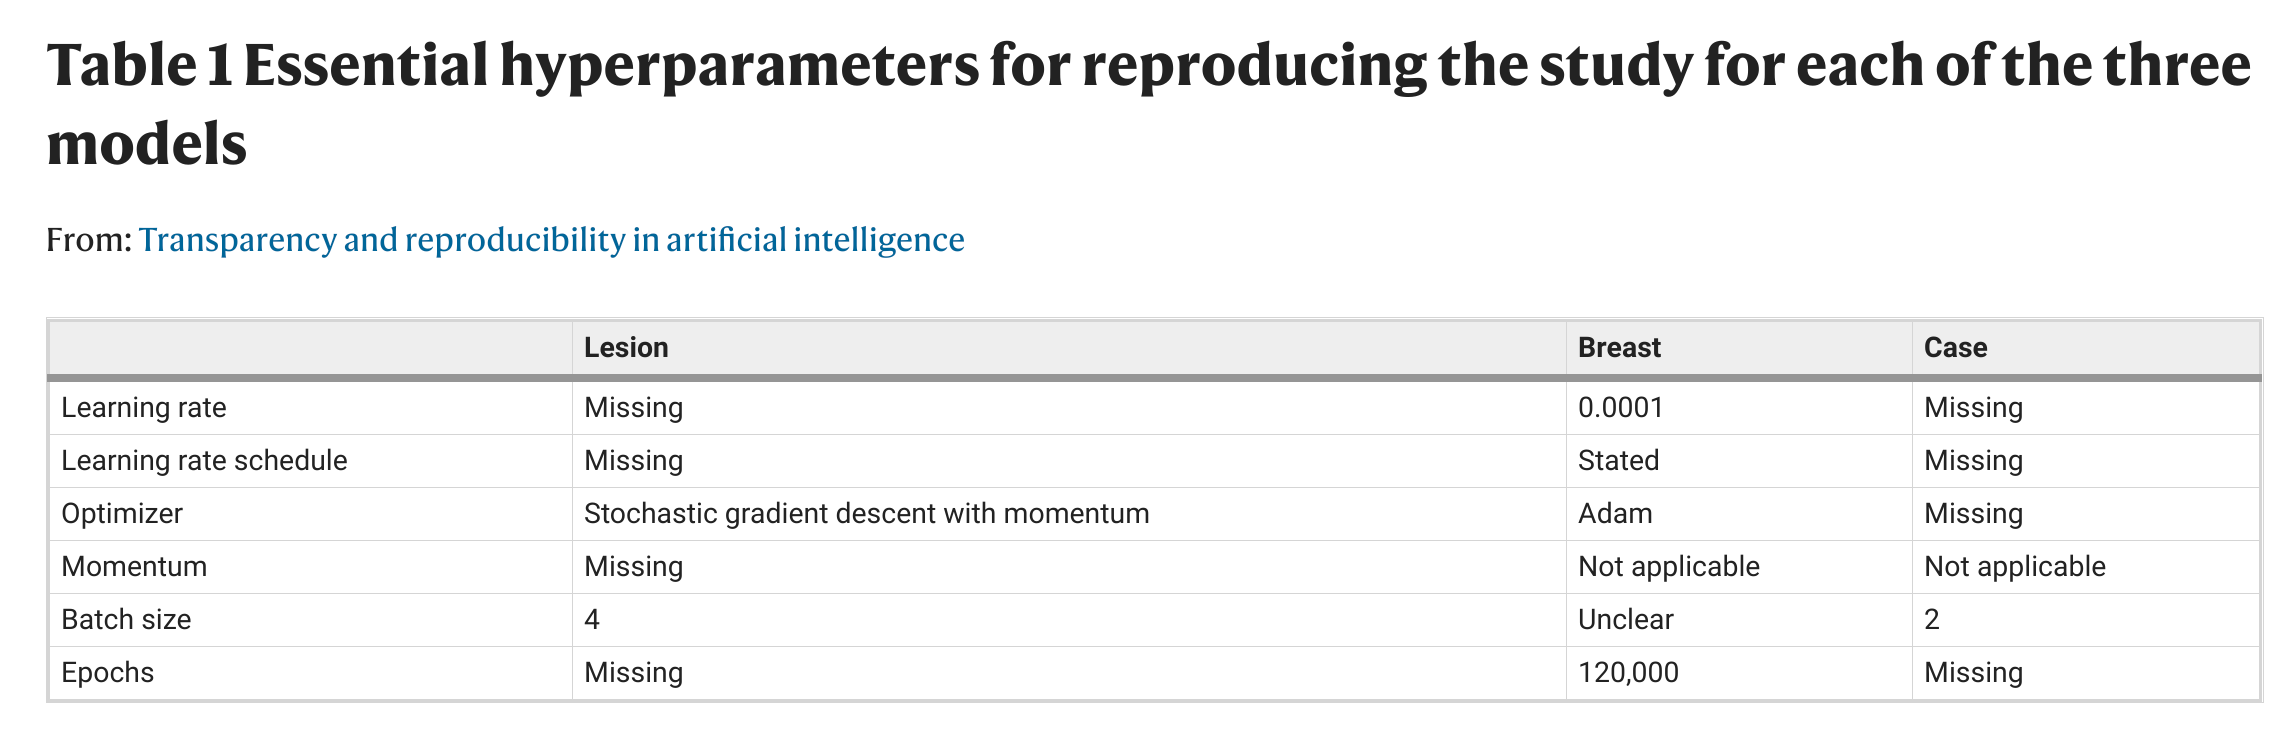This screenshot has height=729, width=2281.
Task: Click the 120,000 epochs cell
Action: pyautogui.click(x=1628, y=673)
